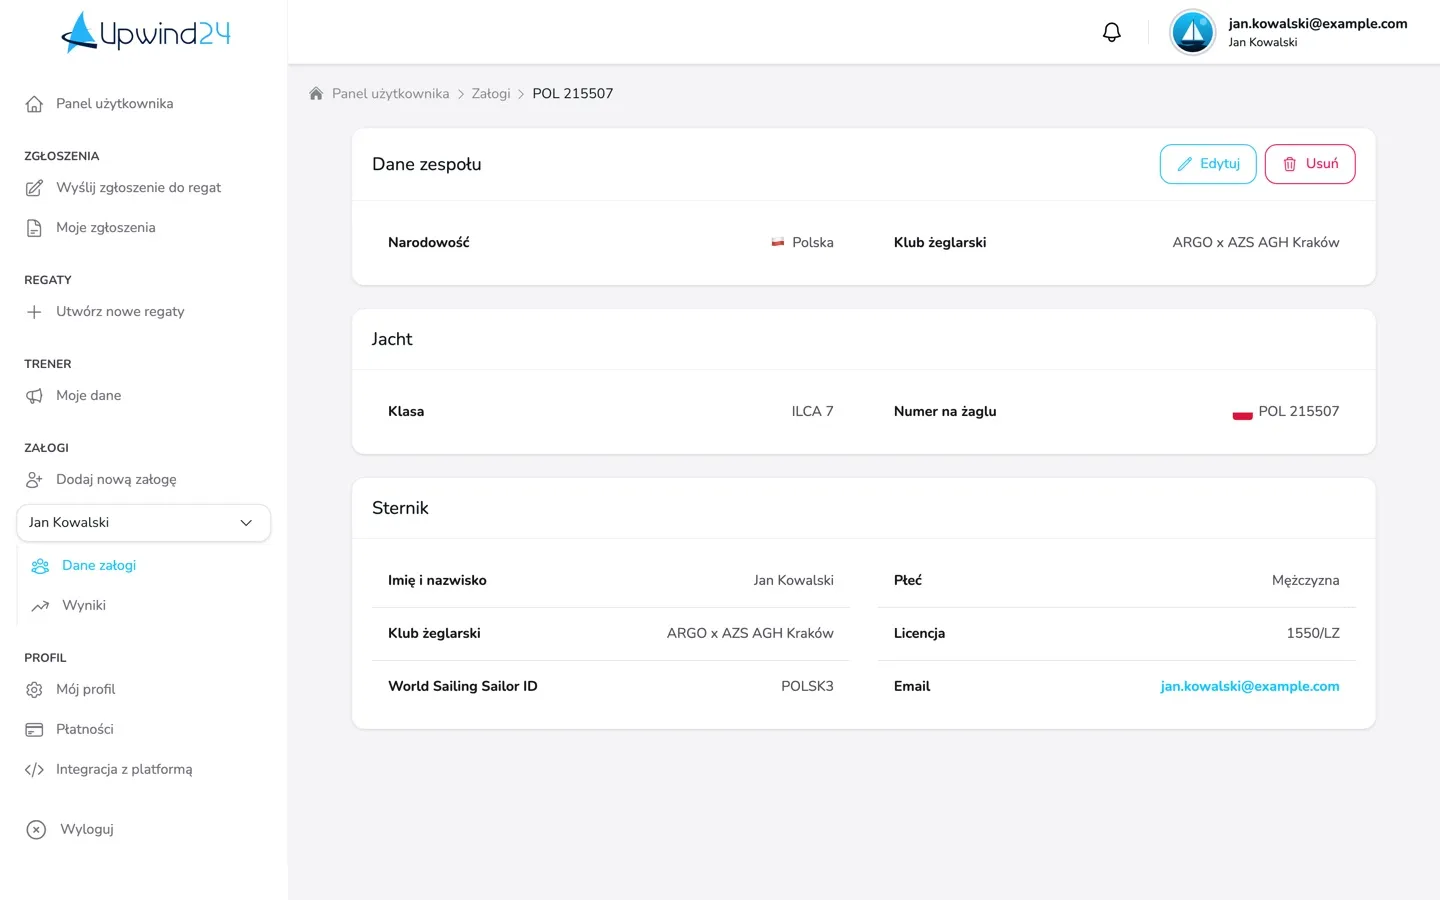Click the plus icon for Utwórz nowe regaty
This screenshot has height=900, width=1440.
(34, 312)
